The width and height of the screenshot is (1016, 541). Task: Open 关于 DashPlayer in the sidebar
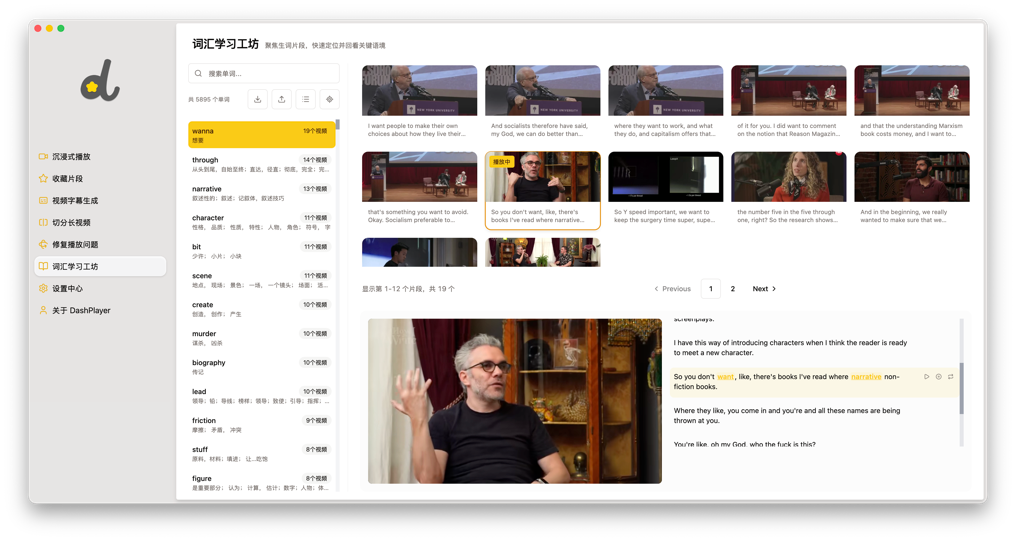tap(100, 310)
